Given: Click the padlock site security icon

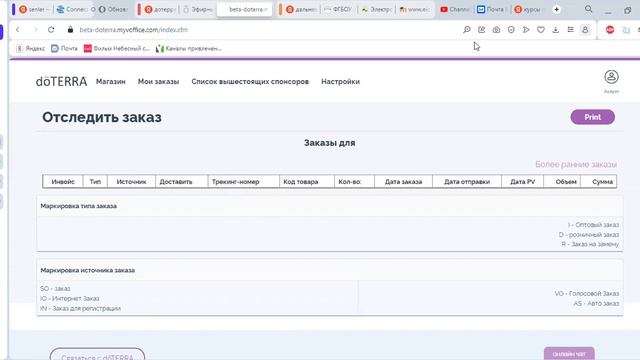Looking at the screenshot, I should 70,29.
